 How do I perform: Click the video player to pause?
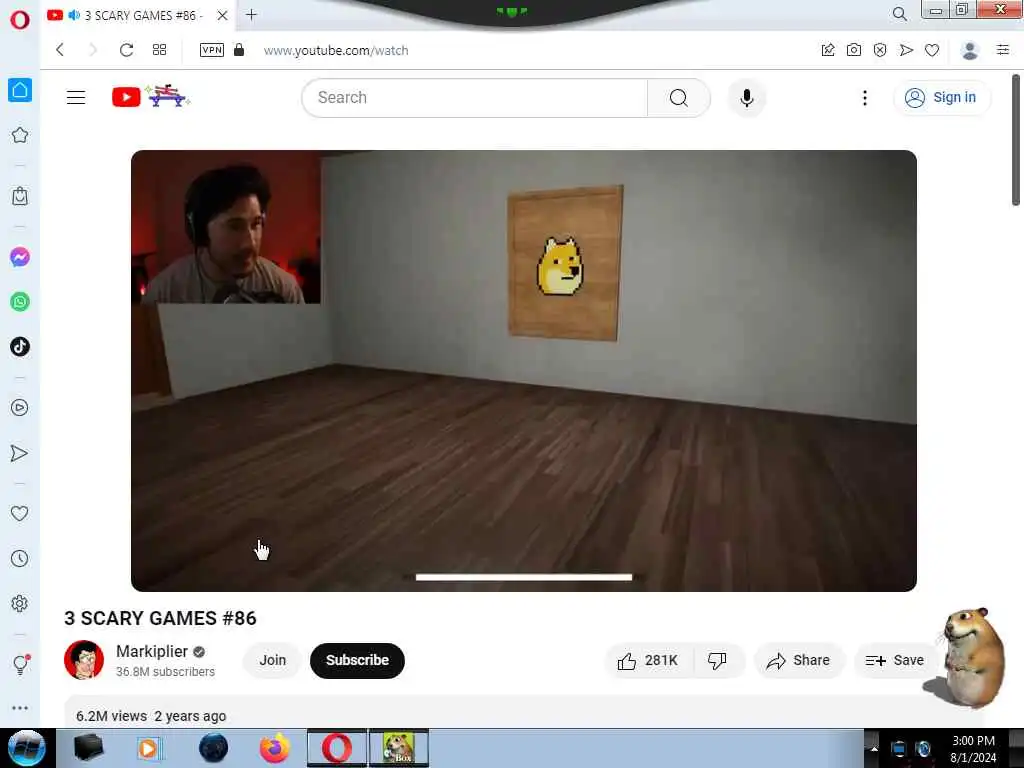click(x=524, y=370)
